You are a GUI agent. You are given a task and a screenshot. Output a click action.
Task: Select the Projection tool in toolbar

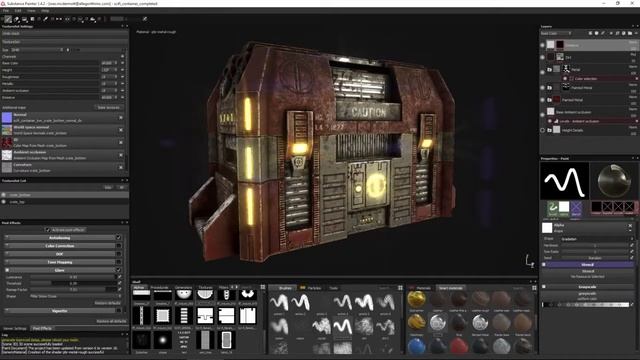click(24, 19)
